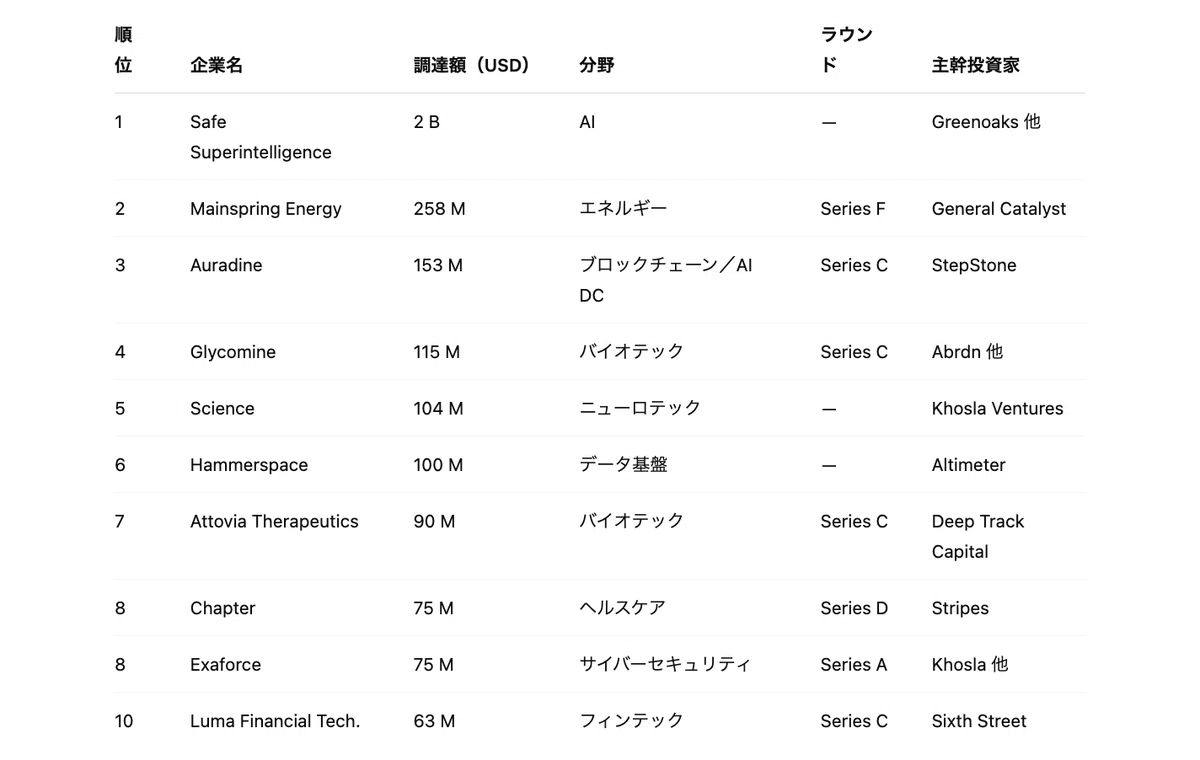
Task: Select Luma Financial Tech. entry
Action: [275, 721]
